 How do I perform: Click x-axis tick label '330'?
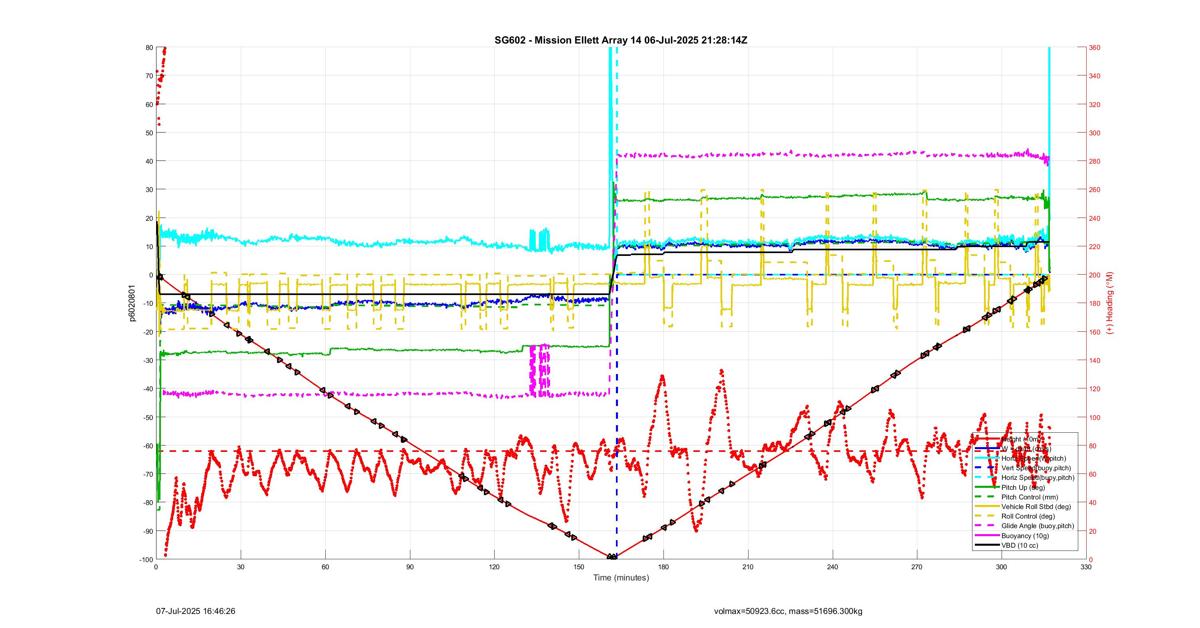tap(1085, 567)
